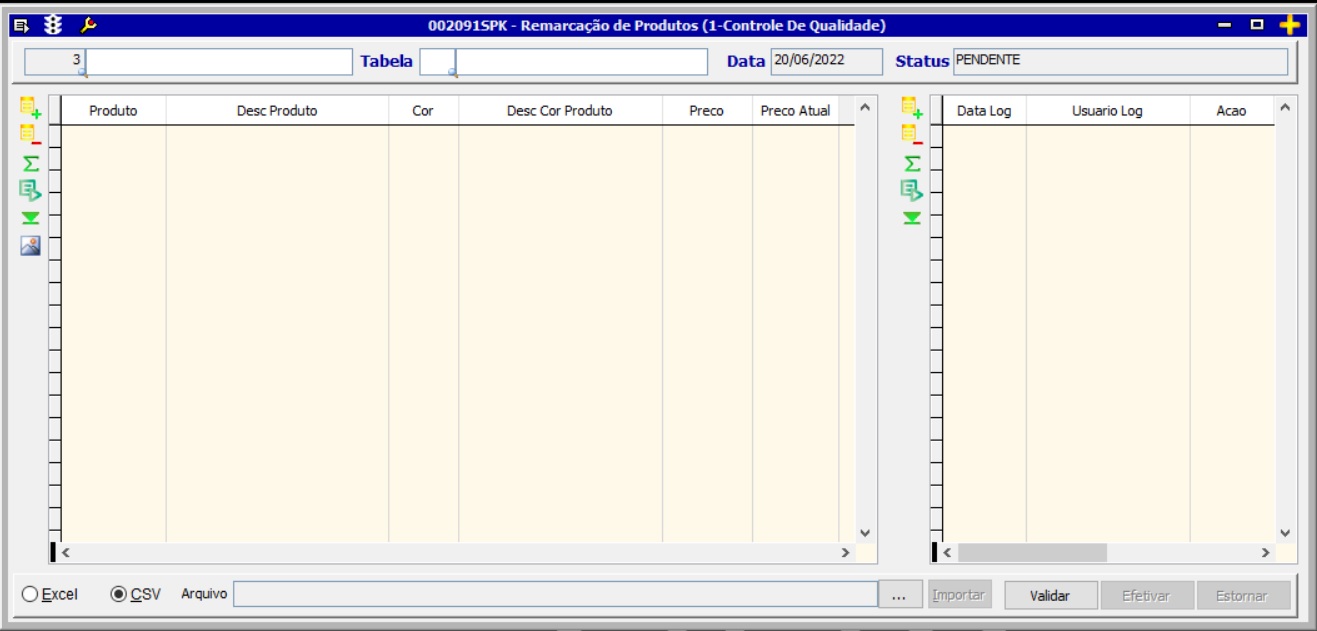Export the log grid with the green arrow icon
1317x631 pixels.
[911, 190]
